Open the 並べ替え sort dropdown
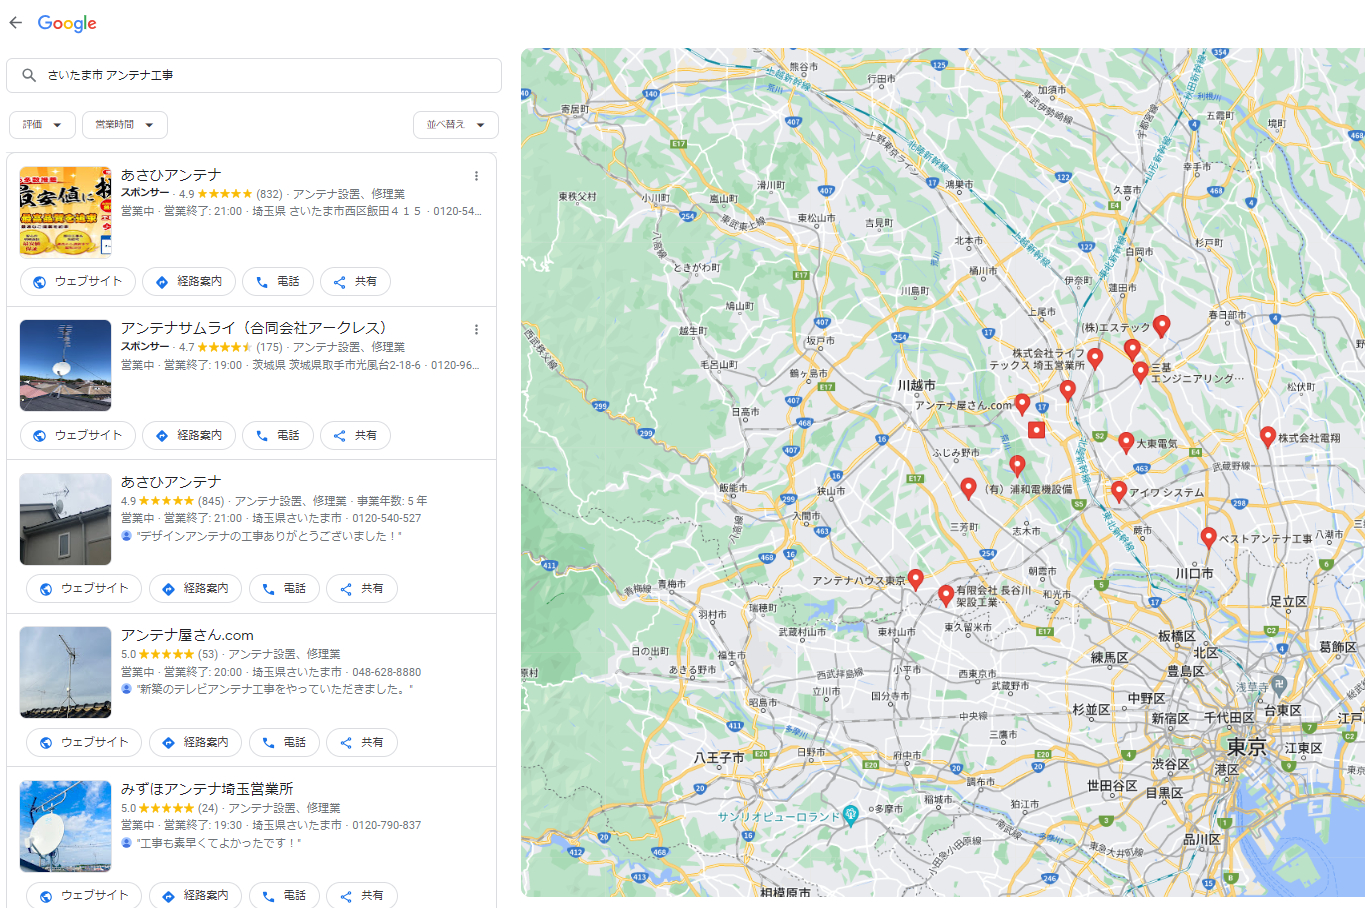1365x908 pixels. pos(455,125)
